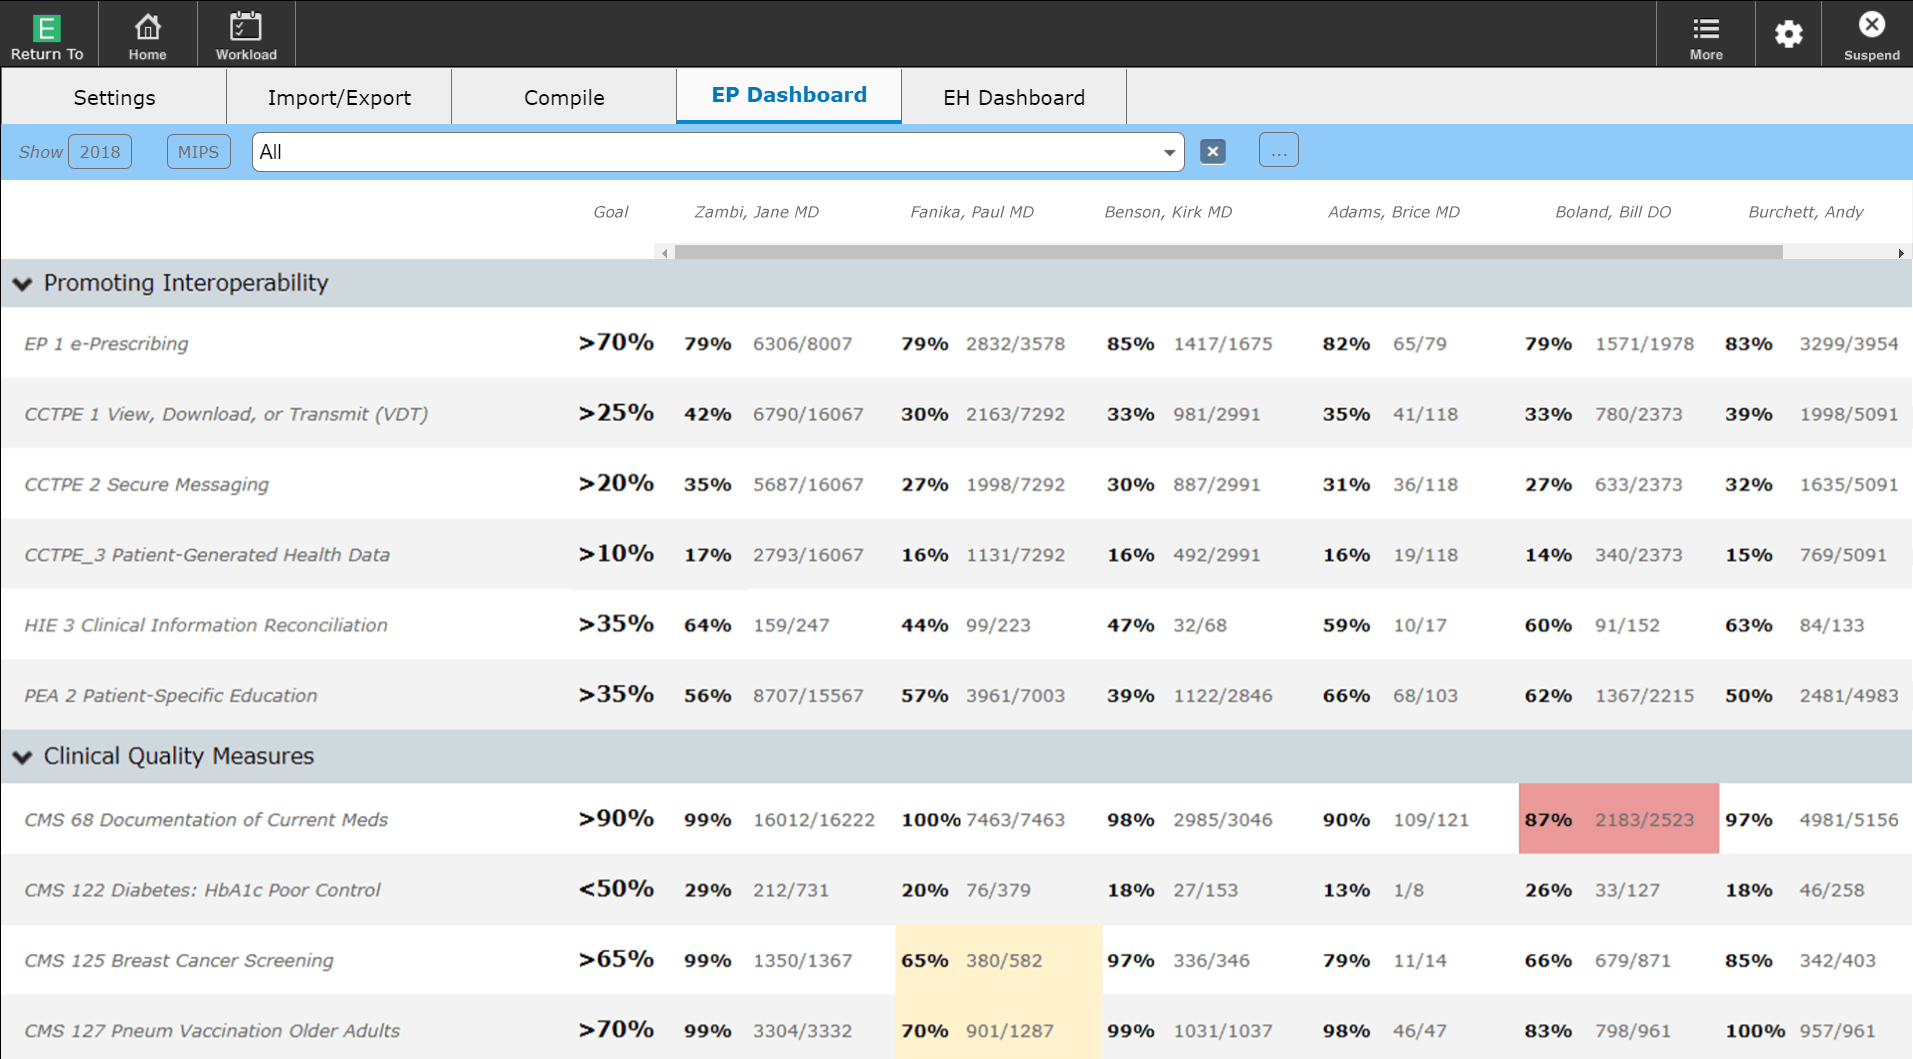The height and width of the screenshot is (1059, 1913).
Task: Go to Home in top bar
Action: tap(147, 34)
